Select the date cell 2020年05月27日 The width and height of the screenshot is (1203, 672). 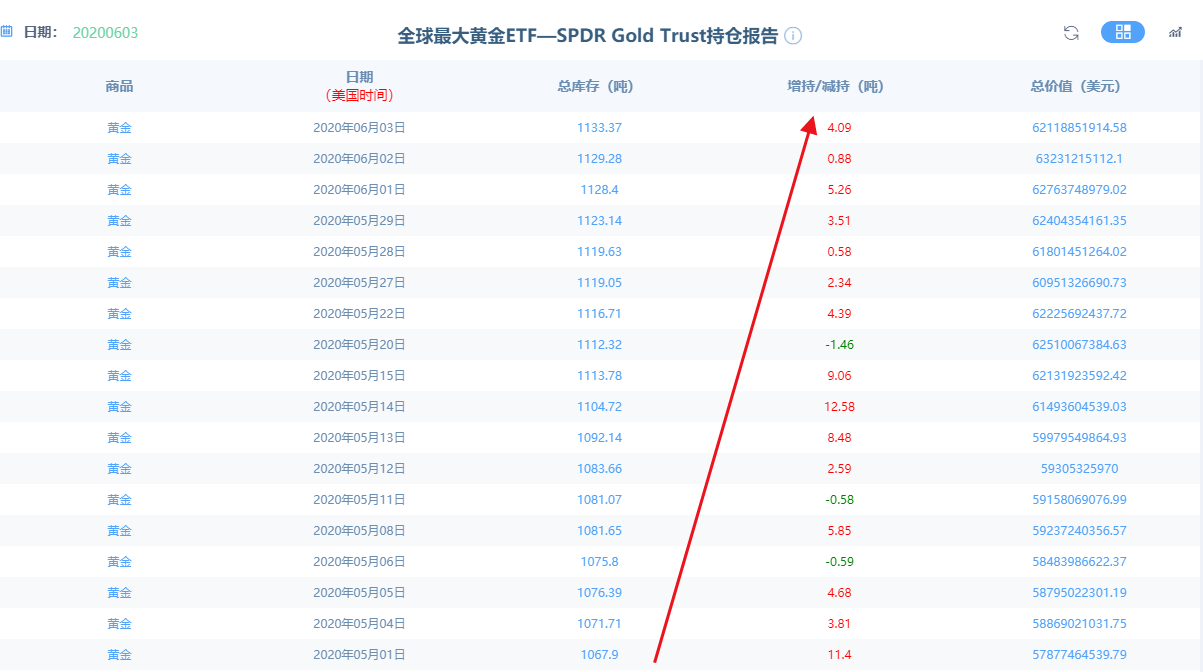click(359, 283)
